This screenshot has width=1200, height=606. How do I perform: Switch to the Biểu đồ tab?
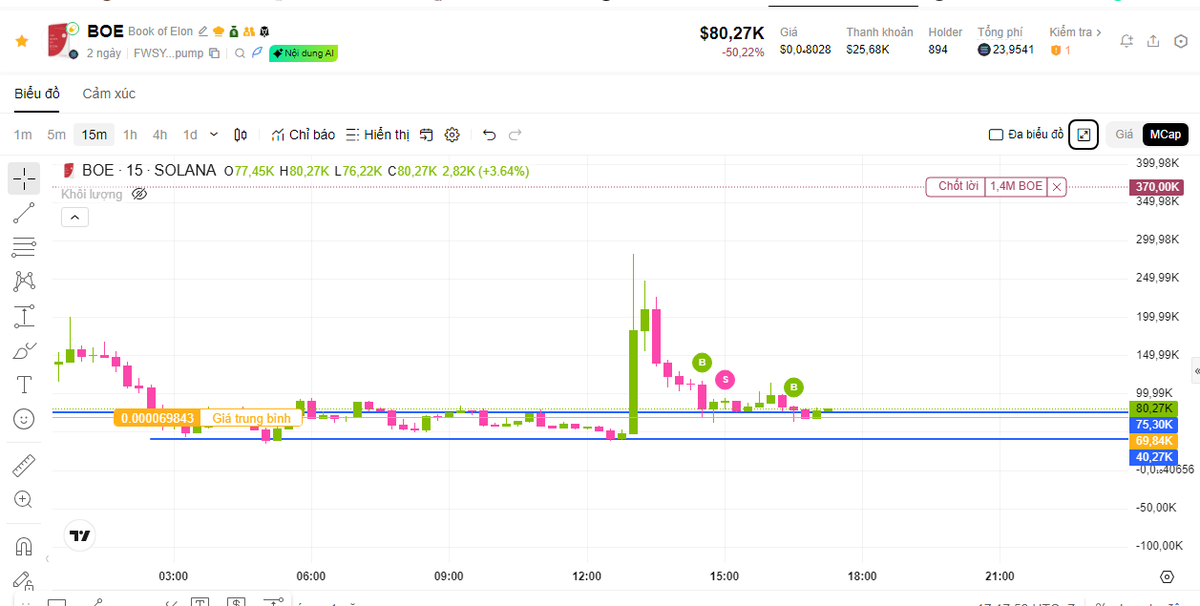pos(37,94)
